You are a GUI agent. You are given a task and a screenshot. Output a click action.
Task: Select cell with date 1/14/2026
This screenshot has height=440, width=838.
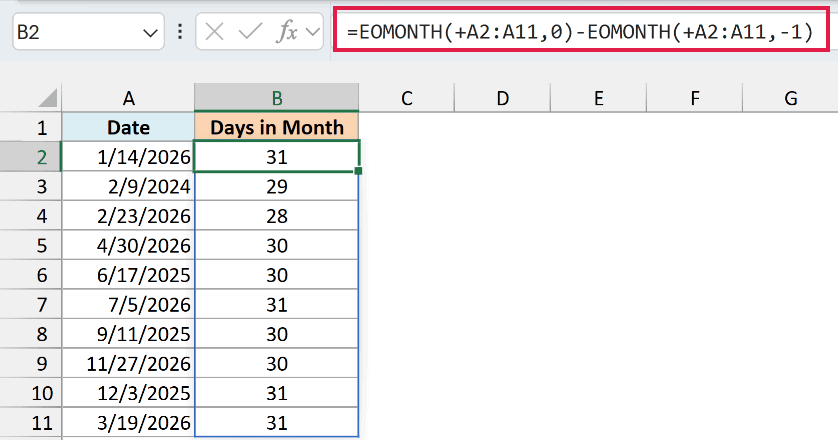tap(128, 157)
